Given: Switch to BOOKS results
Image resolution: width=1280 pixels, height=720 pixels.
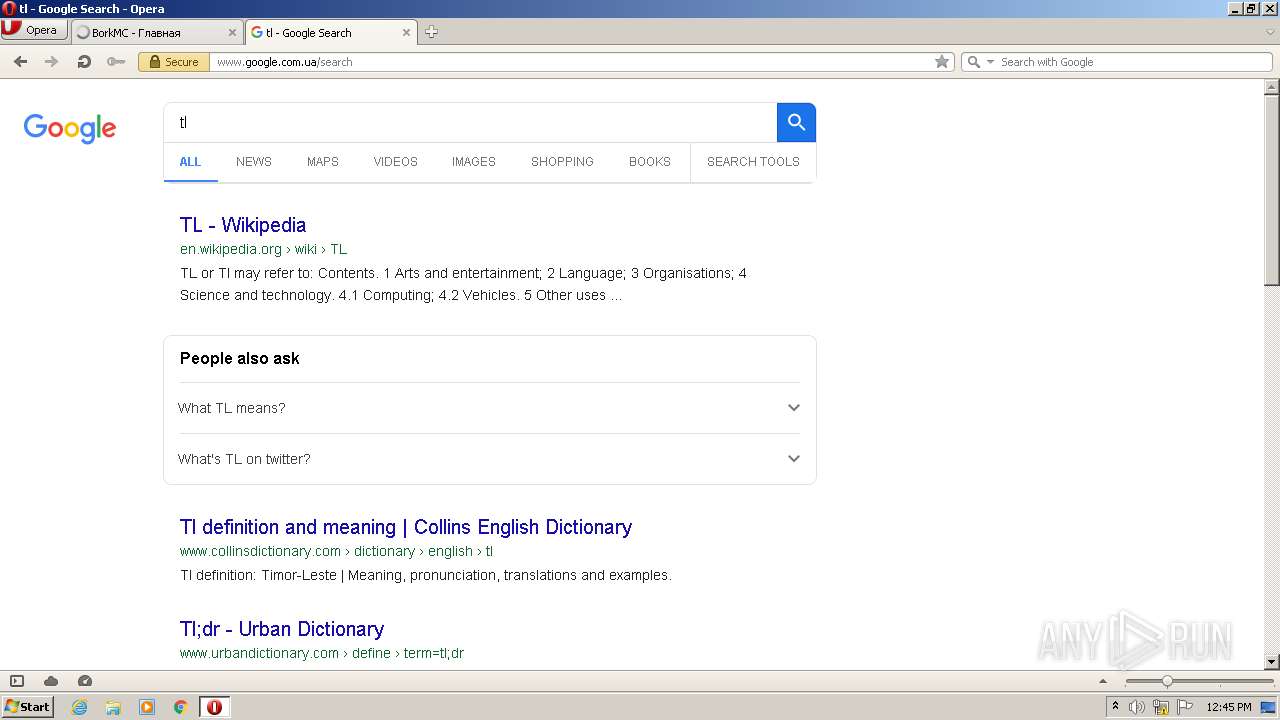Looking at the screenshot, I should point(650,161).
